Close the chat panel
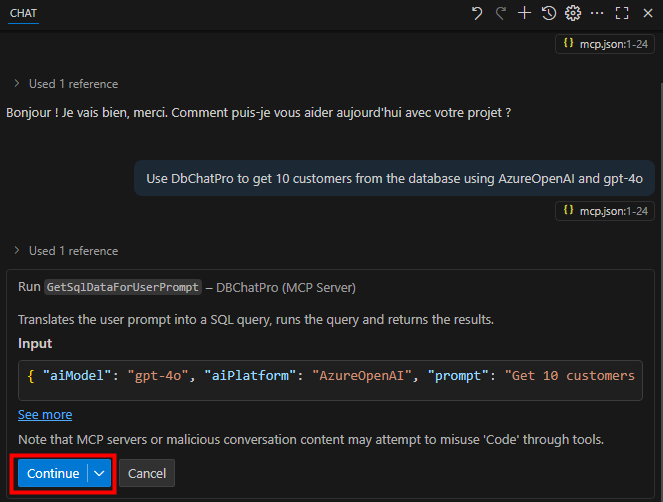Screen dimensions: 663x502 (x=648, y=13)
